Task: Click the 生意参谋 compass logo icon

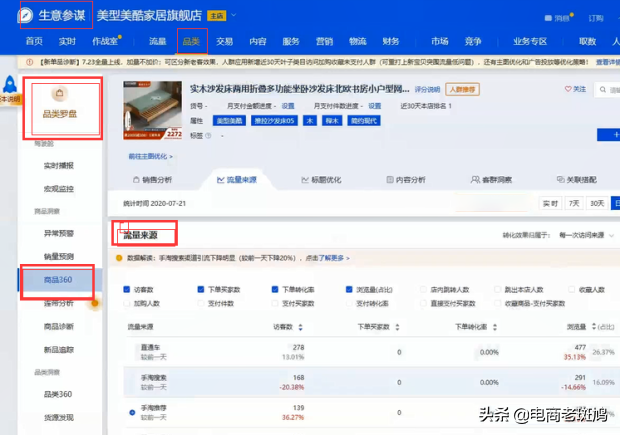Action: pos(25,15)
